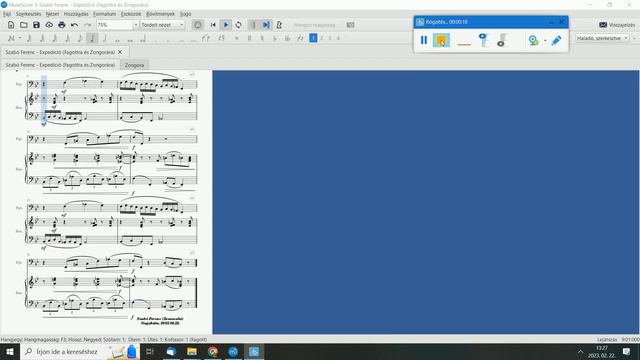Toggle 'Hangzó magasság' concert pitch button

314,25
